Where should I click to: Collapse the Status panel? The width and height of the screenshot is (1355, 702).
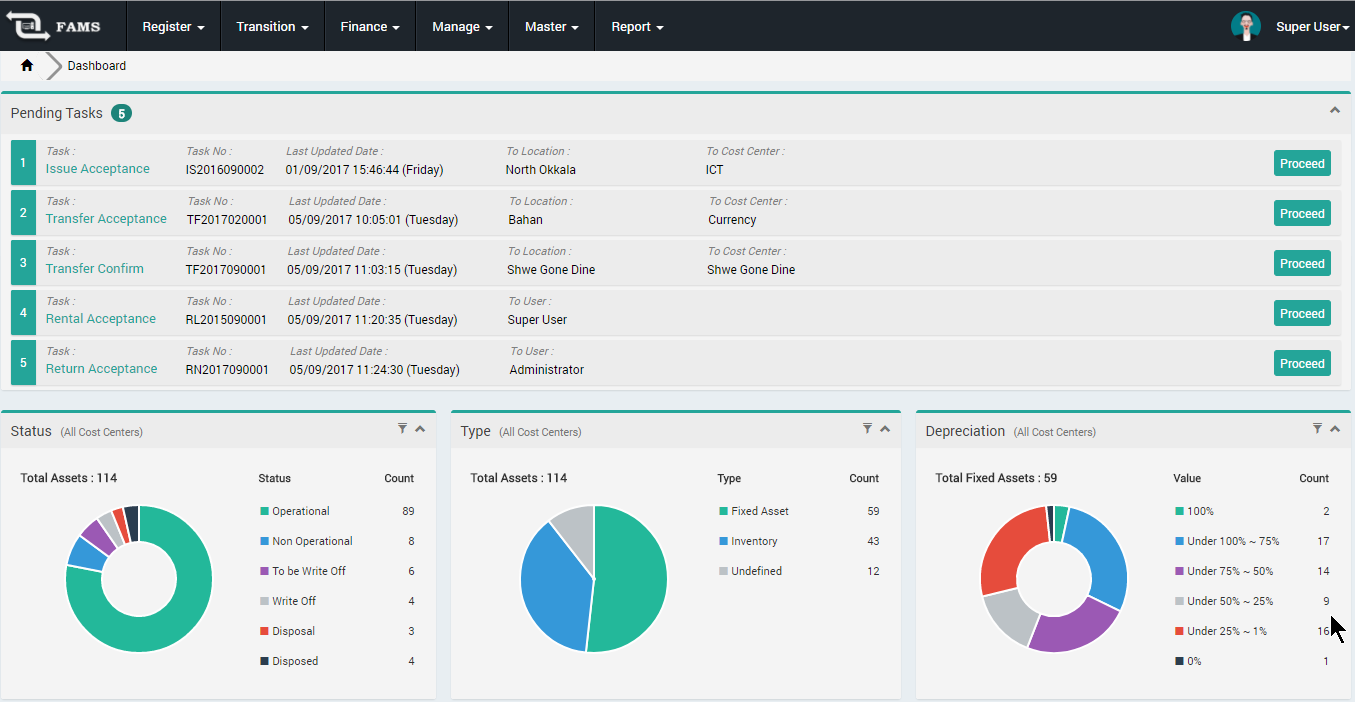[x=420, y=428]
